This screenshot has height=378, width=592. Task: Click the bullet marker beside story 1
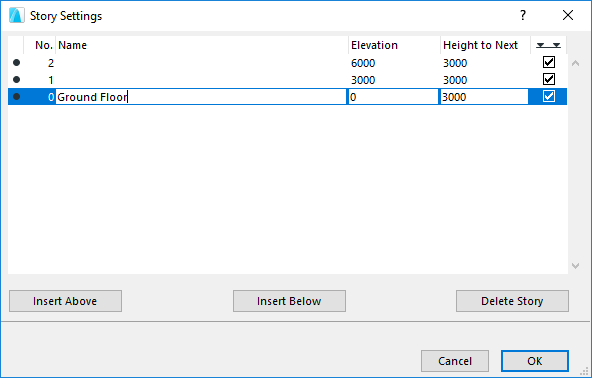point(16,80)
